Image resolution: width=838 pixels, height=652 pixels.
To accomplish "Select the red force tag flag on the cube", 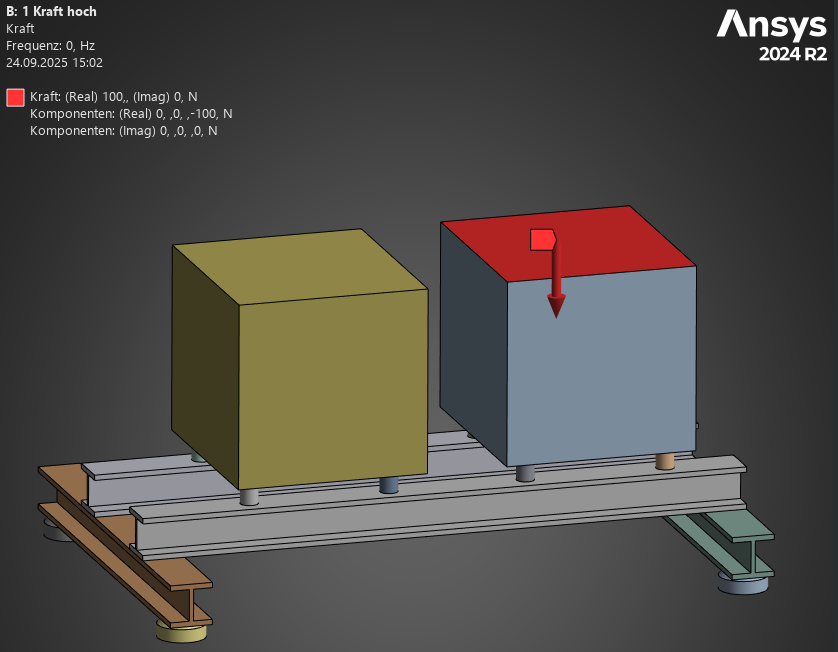I will (x=542, y=239).
